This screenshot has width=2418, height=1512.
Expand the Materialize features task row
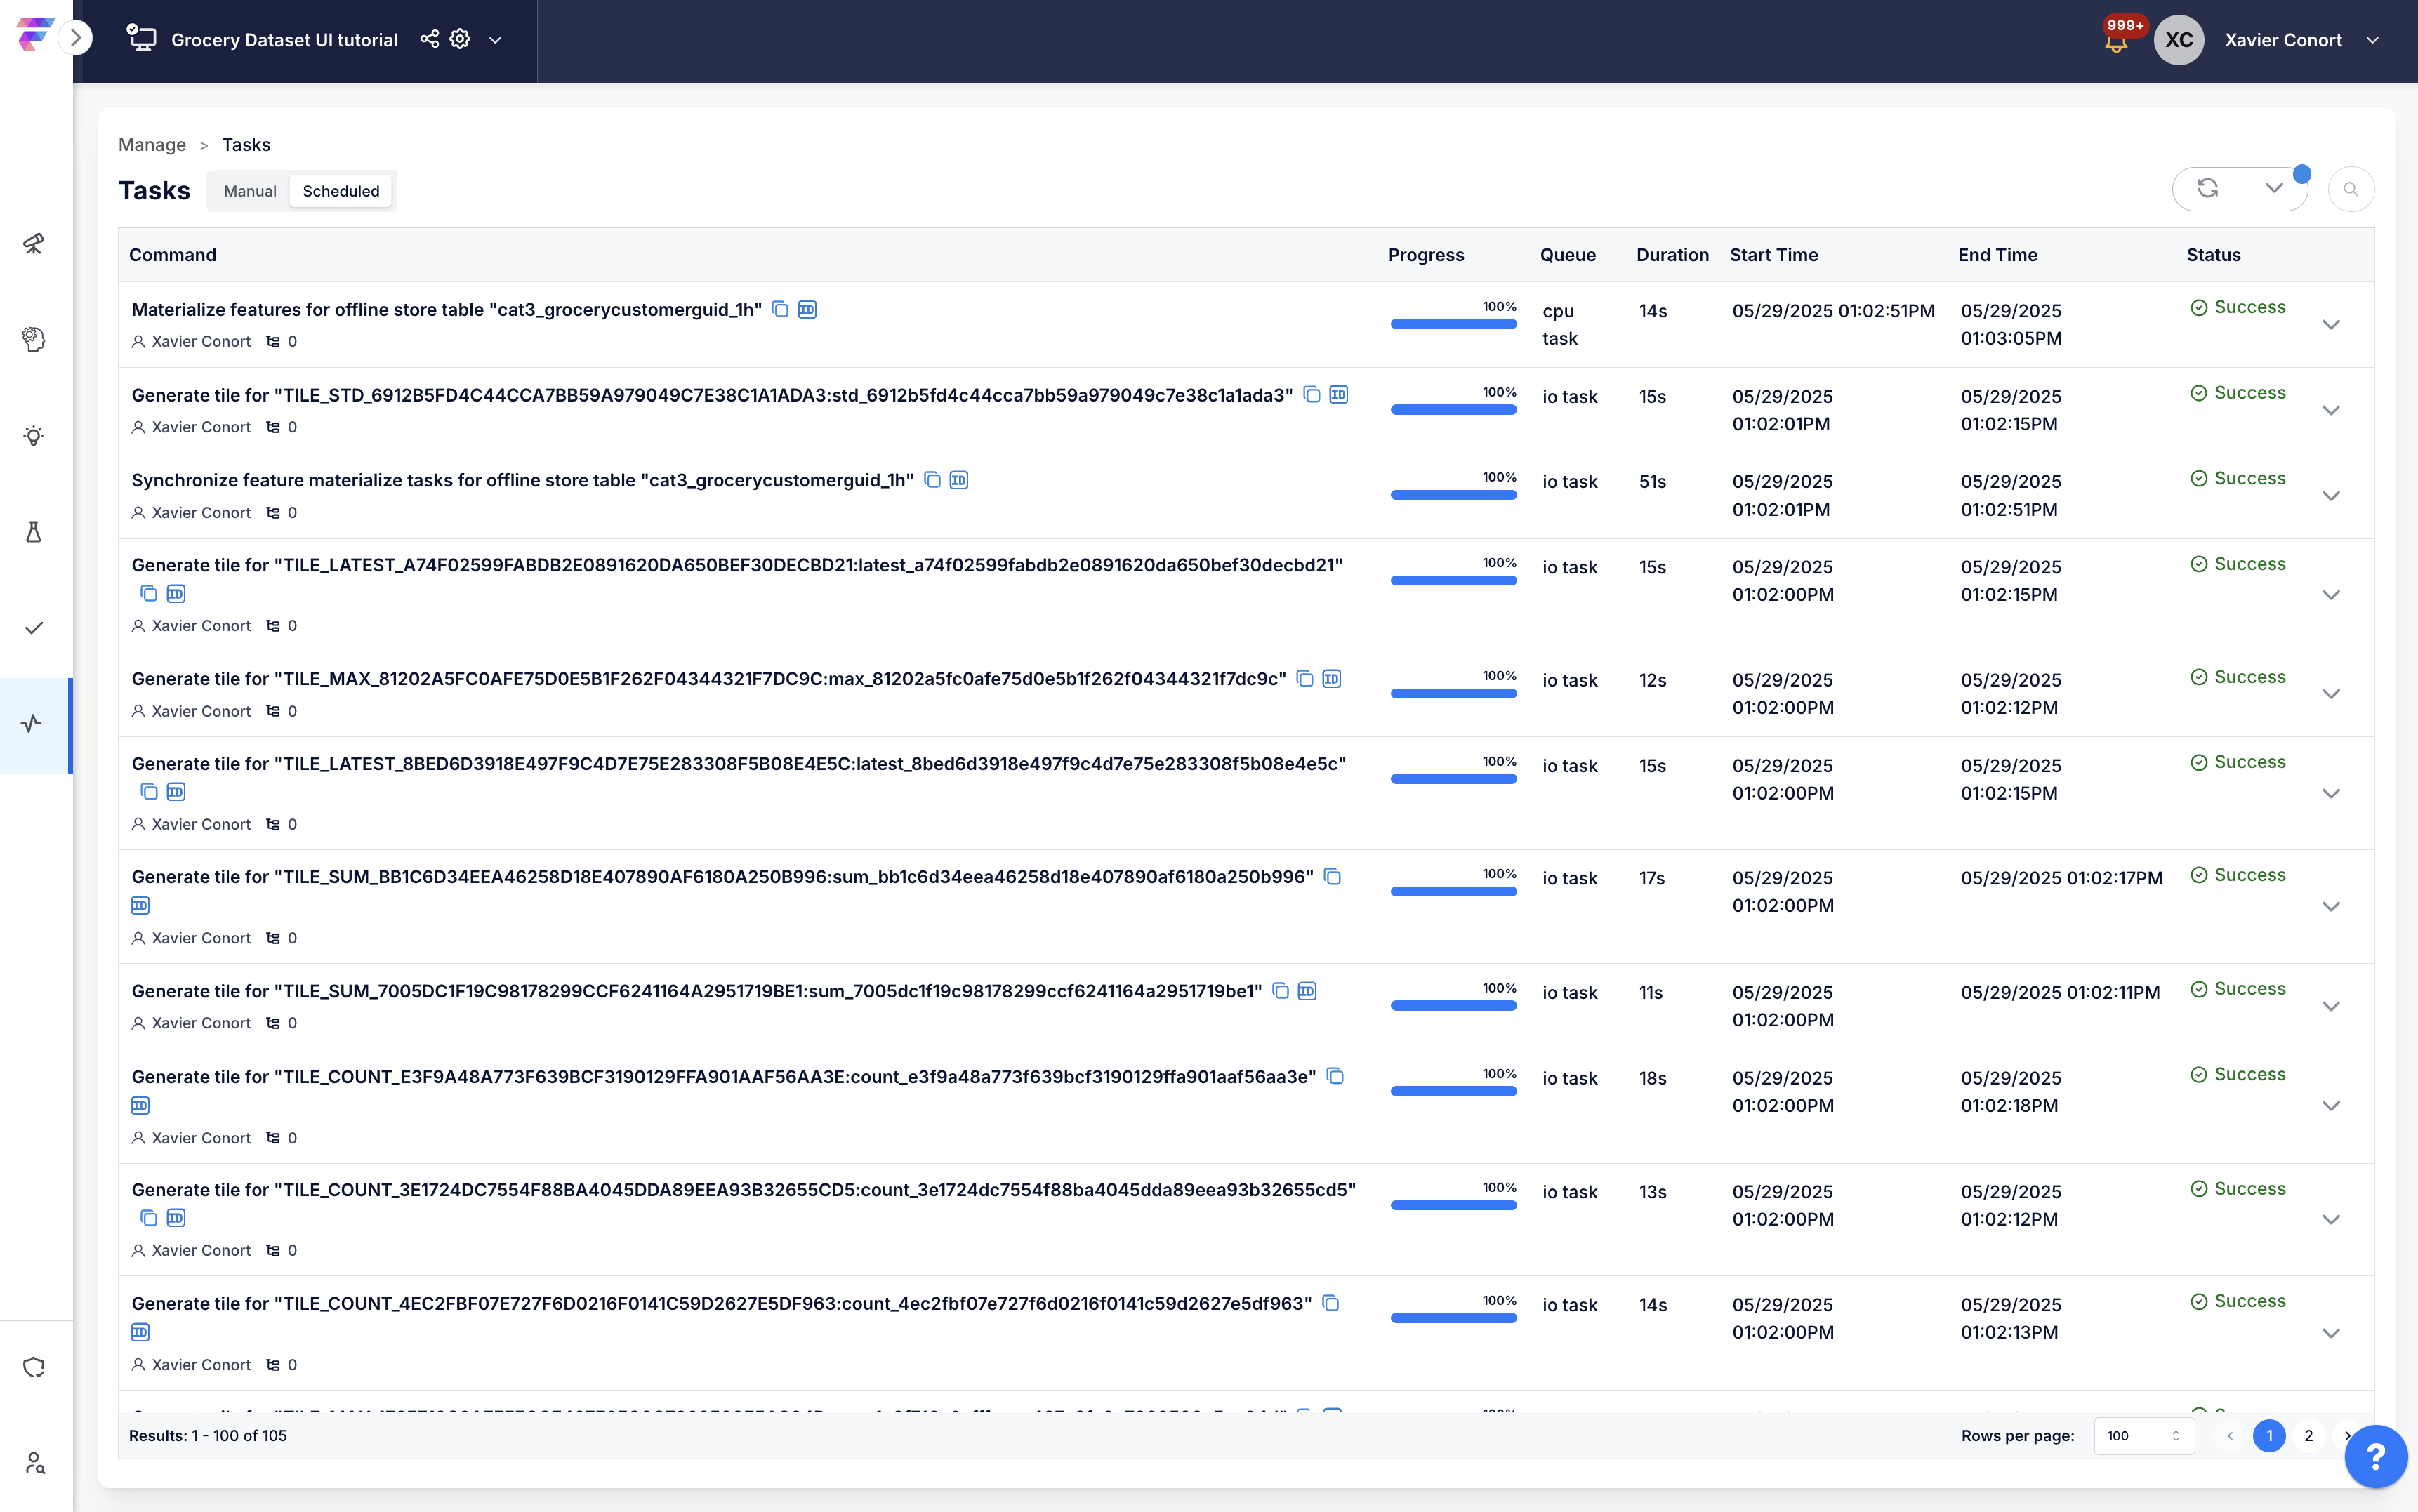pos(2331,325)
